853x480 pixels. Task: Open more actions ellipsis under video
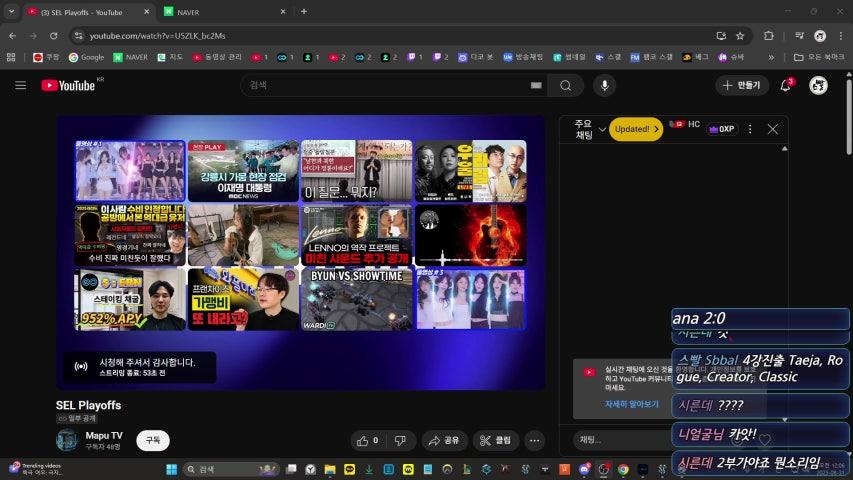pyautogui.click(x=535, y=440)
